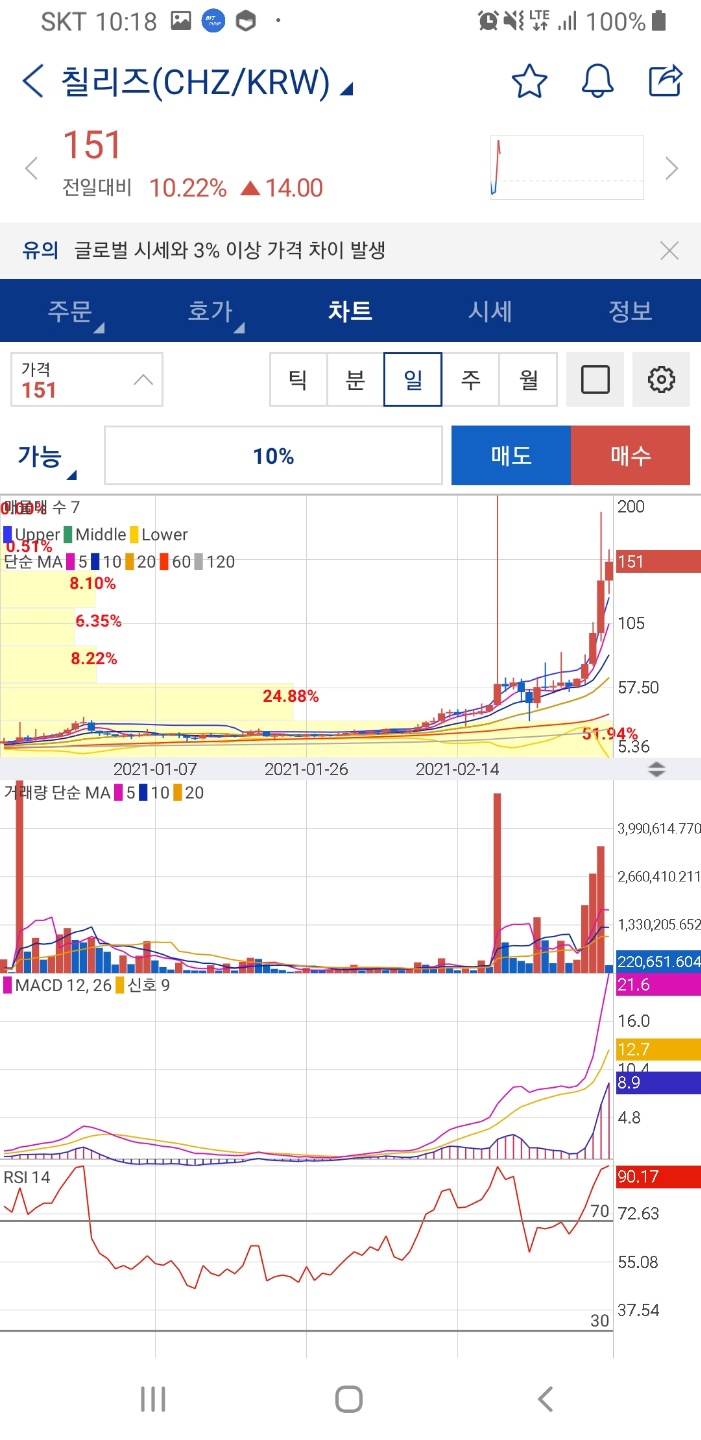
Task: Add CHZ/KRW to favorites with star
Action: (529, 81)
